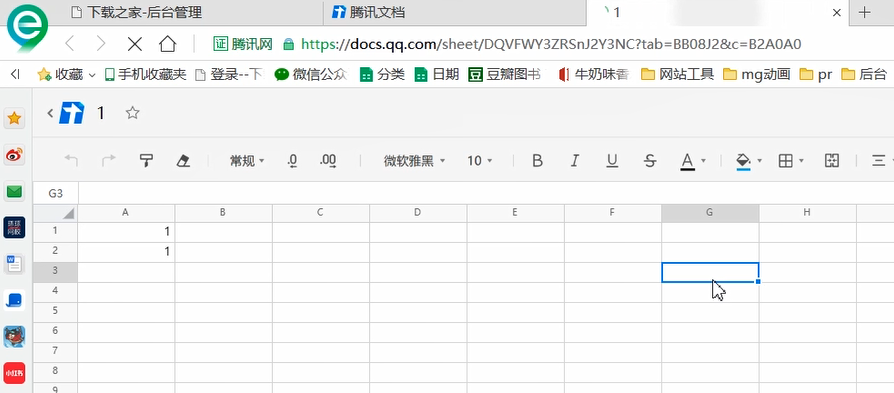Increase decimal places button
Image resolution: width=894 pixels, height=393 pixels.
coord(328,161)
